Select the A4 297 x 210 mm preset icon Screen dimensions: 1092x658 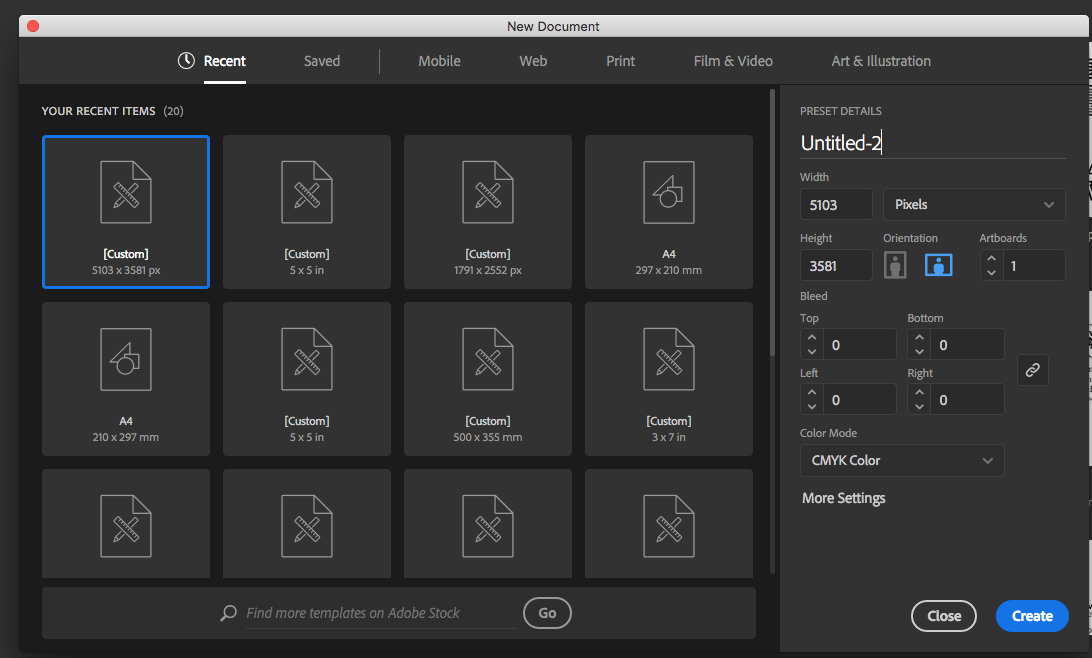coord(668,192)
